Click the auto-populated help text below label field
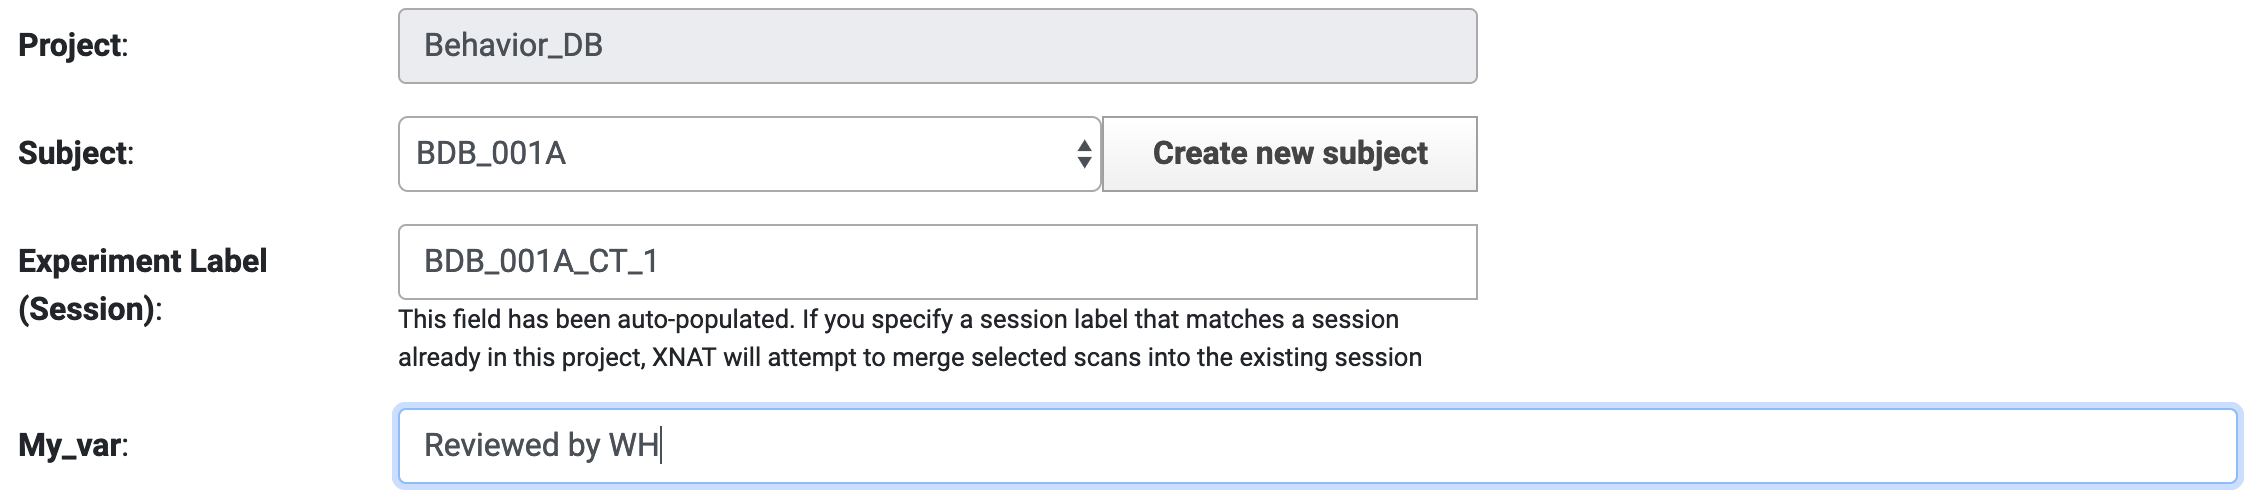The height and width of the screenshot is (504, 2264). click(x=908, y=338)
